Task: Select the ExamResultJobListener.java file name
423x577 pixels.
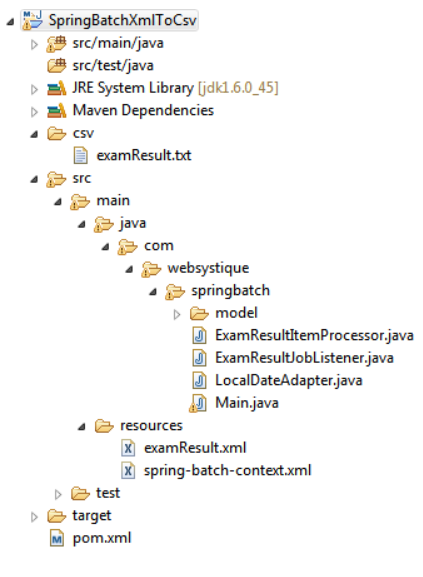Action: (305, 358)
